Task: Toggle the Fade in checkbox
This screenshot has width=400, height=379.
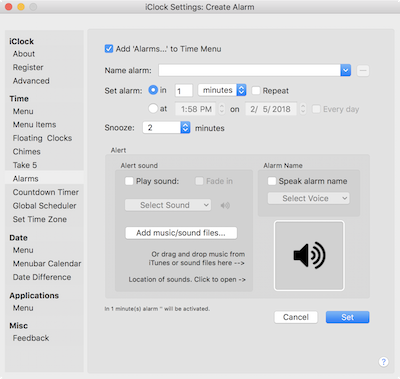Action: click(x=199, y=181)
